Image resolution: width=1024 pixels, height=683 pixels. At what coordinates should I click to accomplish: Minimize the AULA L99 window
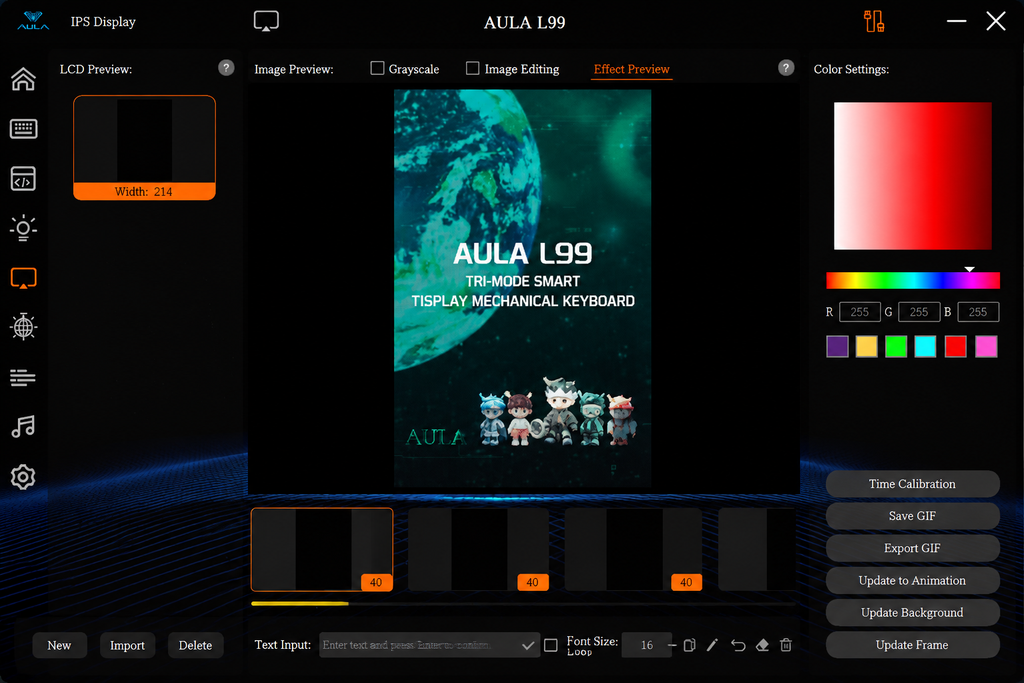pos(957,21)
